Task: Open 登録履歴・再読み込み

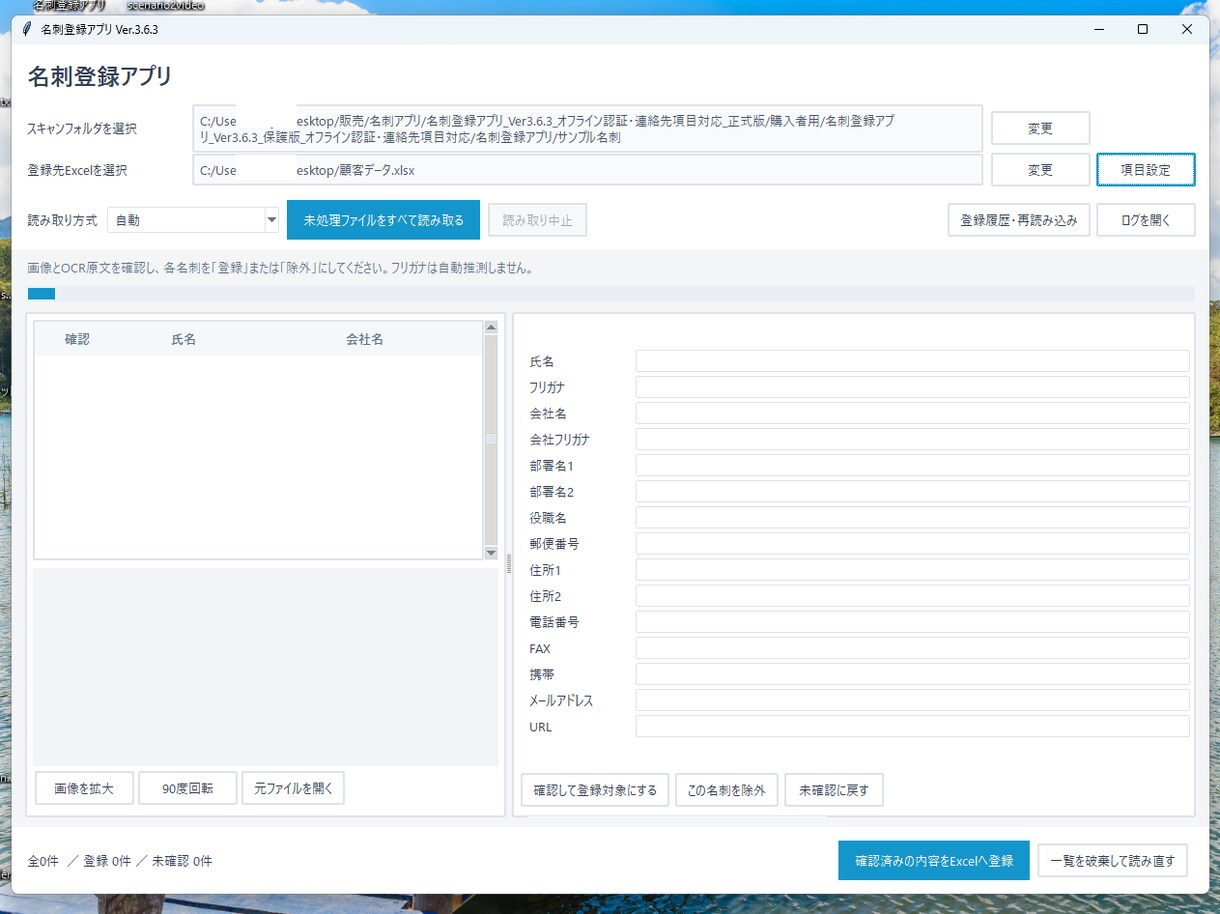Action: [1018, 220]
